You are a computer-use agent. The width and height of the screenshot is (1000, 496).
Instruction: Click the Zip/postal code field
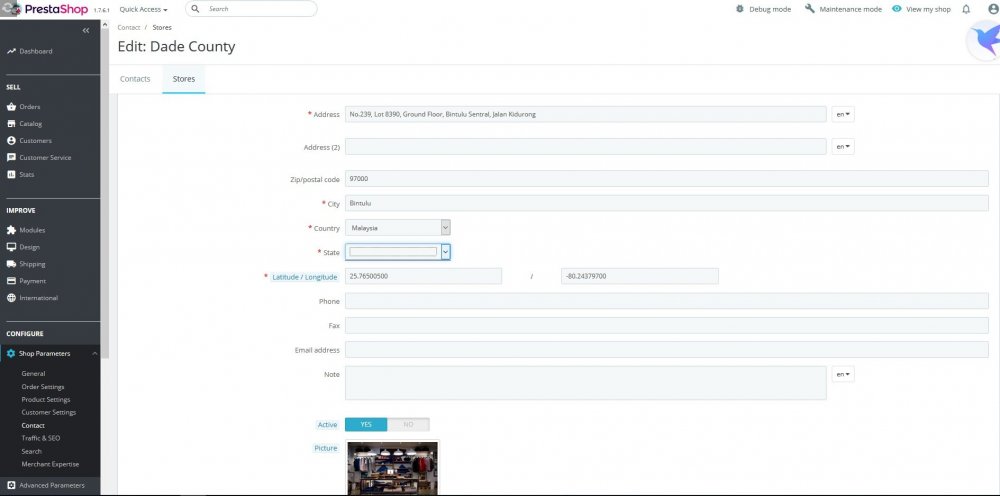pyautogui.click(x=666, y=179)
